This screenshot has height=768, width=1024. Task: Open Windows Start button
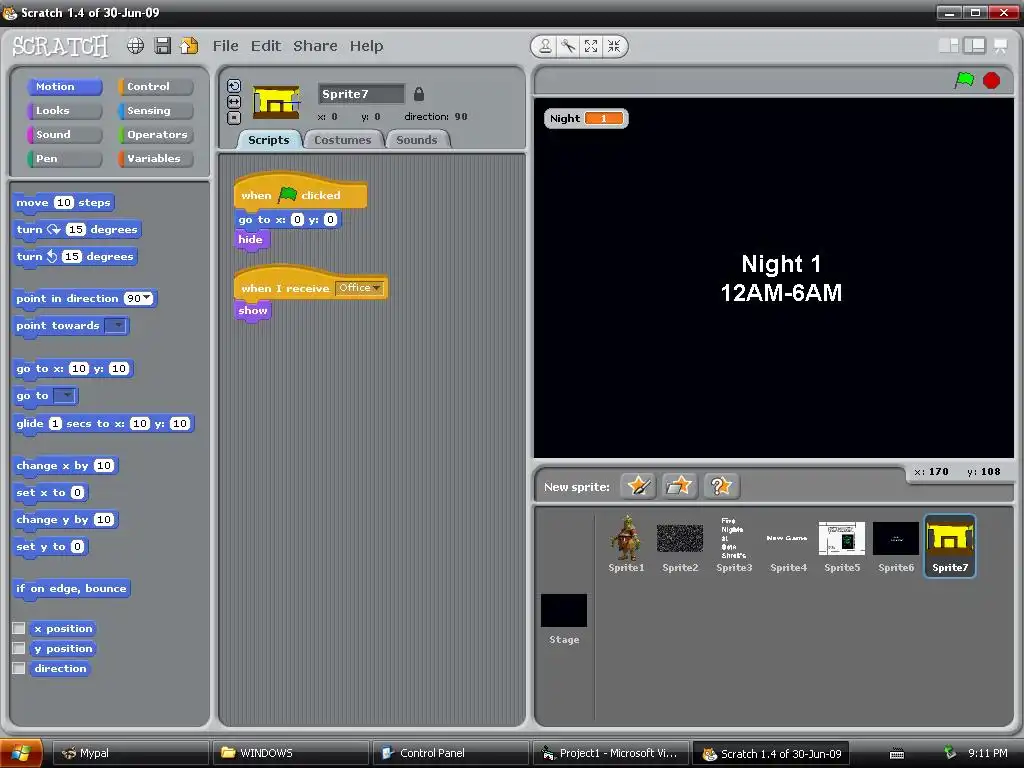pyautogui.click(x=22, y=753)
